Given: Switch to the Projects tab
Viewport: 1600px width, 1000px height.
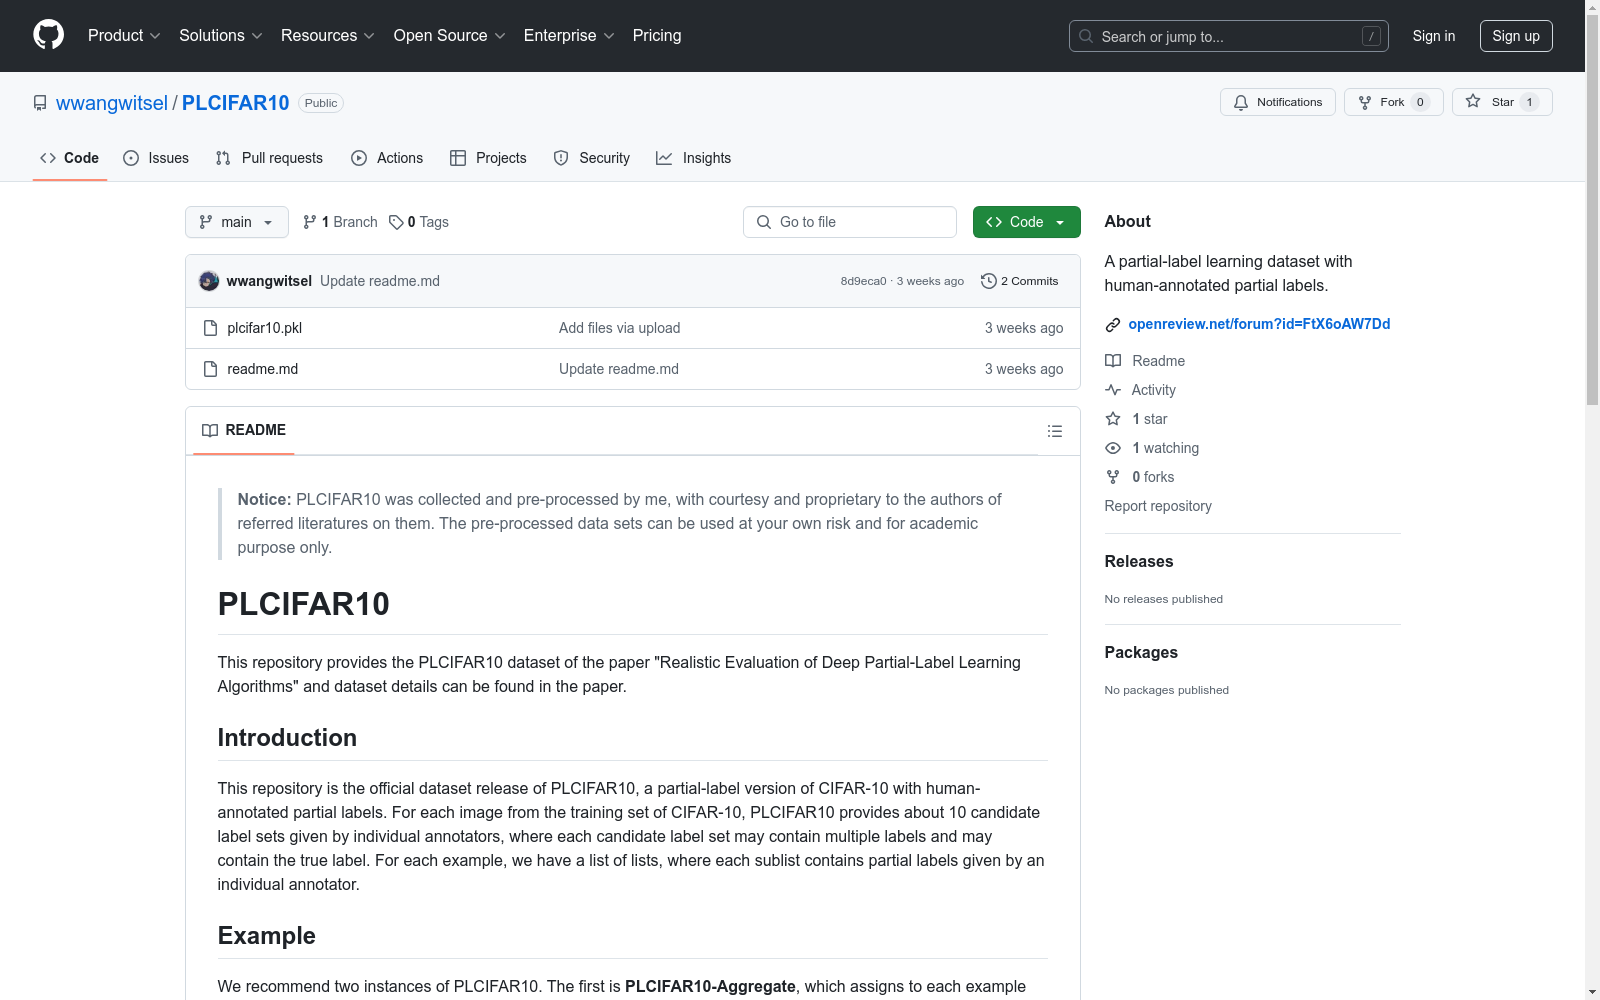Looking at the screenshot, I should (488, 158).
